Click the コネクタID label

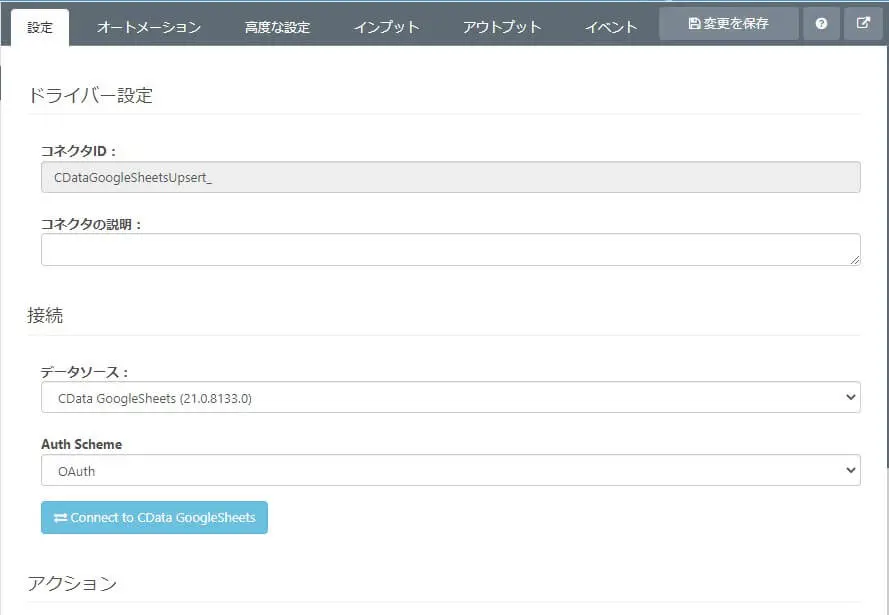tap(79, 151)
